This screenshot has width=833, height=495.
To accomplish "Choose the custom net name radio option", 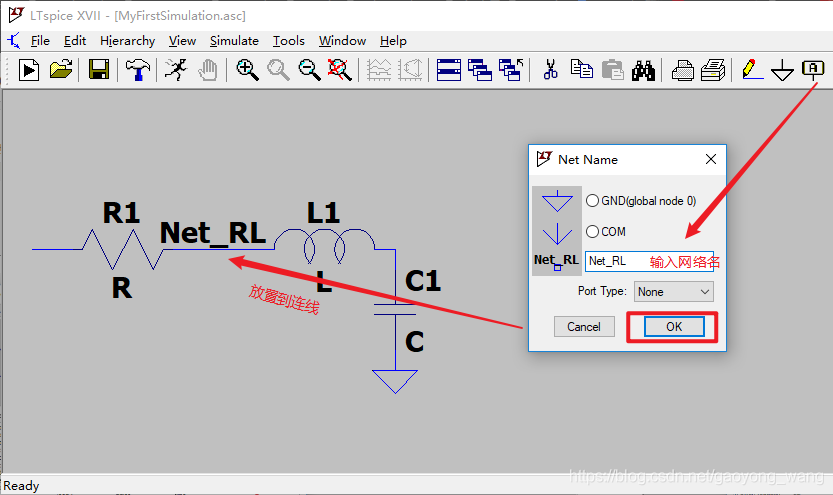I will pyautogui.click(x=556, y=260).
